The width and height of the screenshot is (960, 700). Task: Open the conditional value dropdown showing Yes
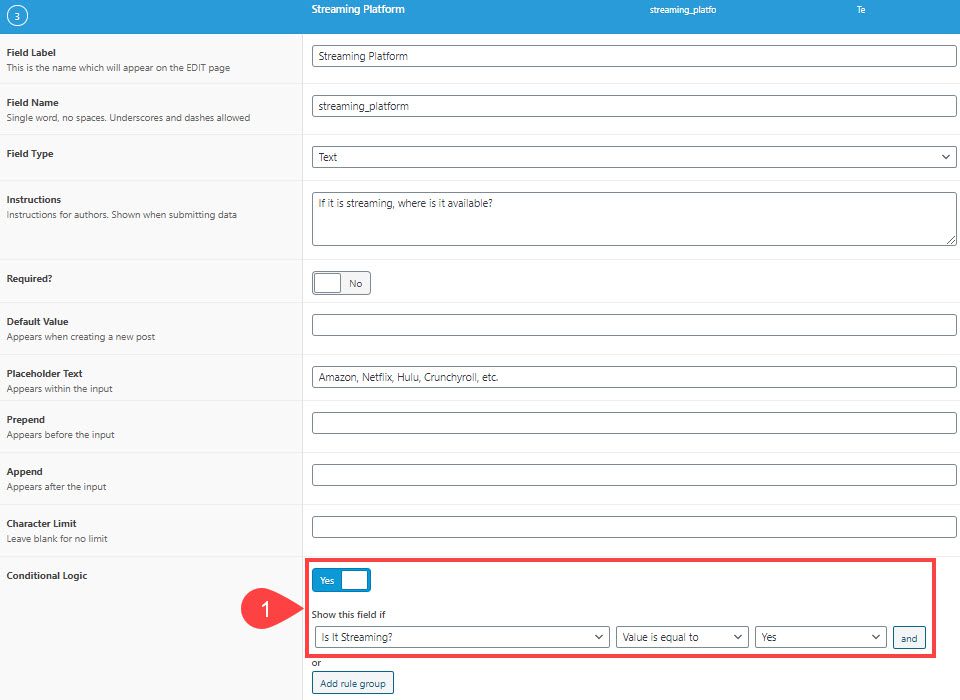tap(820, 636)
